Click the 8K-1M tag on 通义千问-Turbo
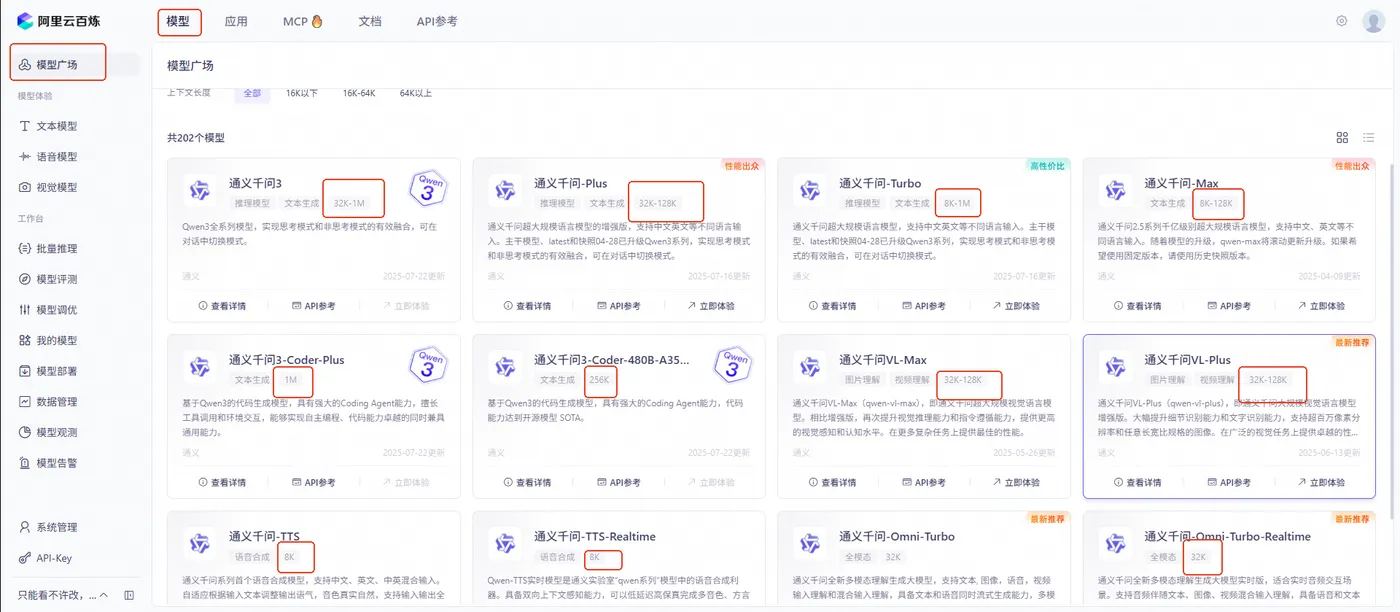This screenshot has height=612, width=1400. pos(957,203)
